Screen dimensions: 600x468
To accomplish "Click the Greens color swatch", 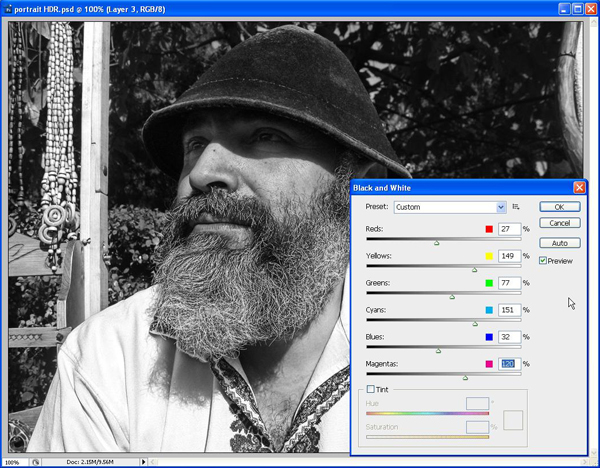I will (489, 283).
